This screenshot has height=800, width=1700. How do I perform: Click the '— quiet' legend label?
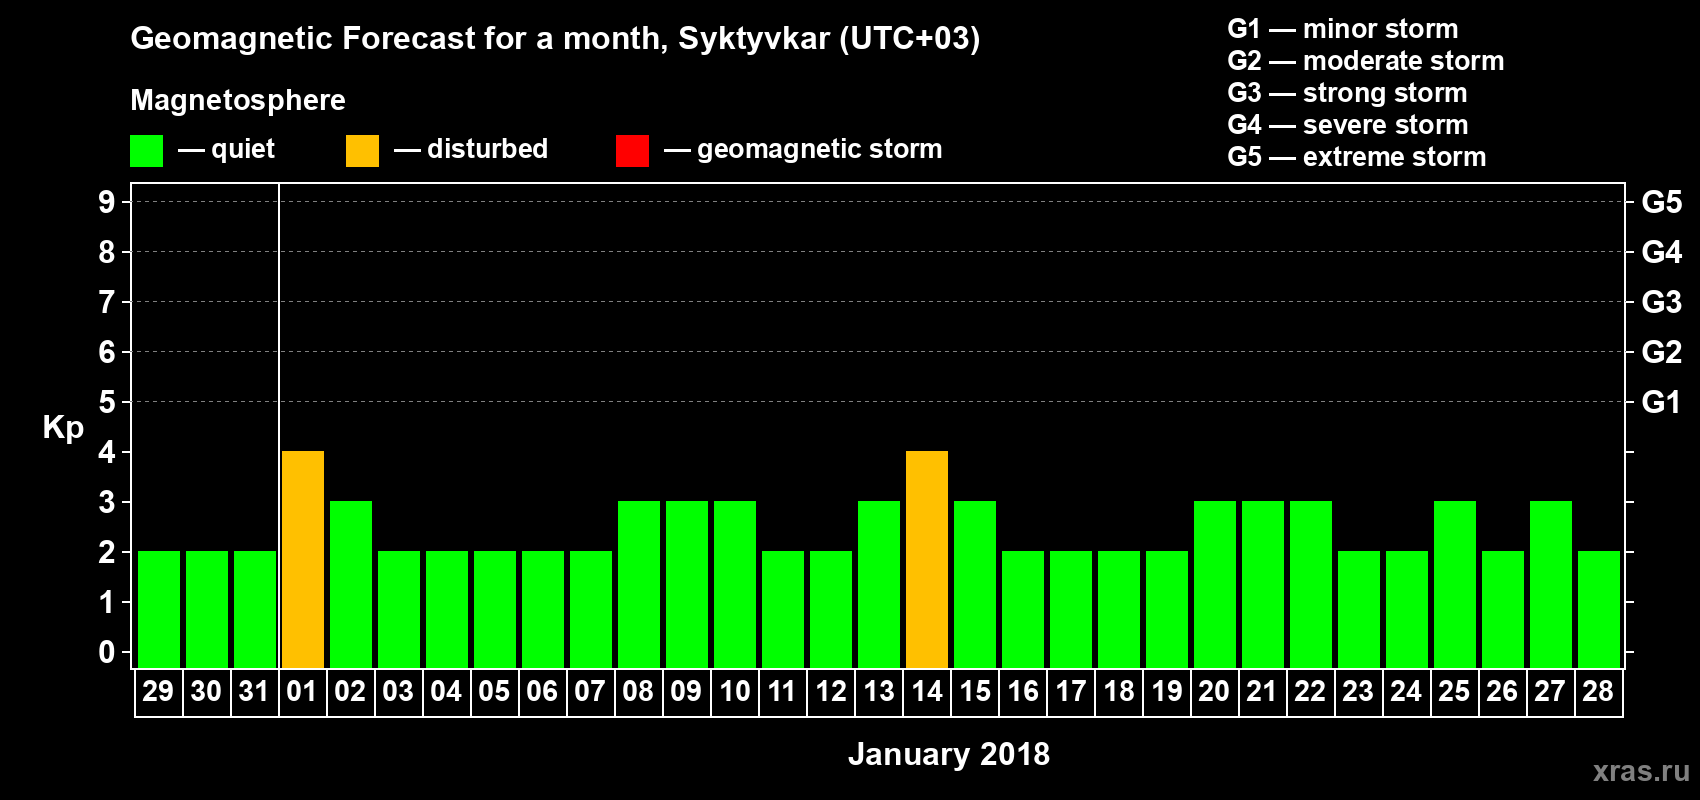coord(226,149)
